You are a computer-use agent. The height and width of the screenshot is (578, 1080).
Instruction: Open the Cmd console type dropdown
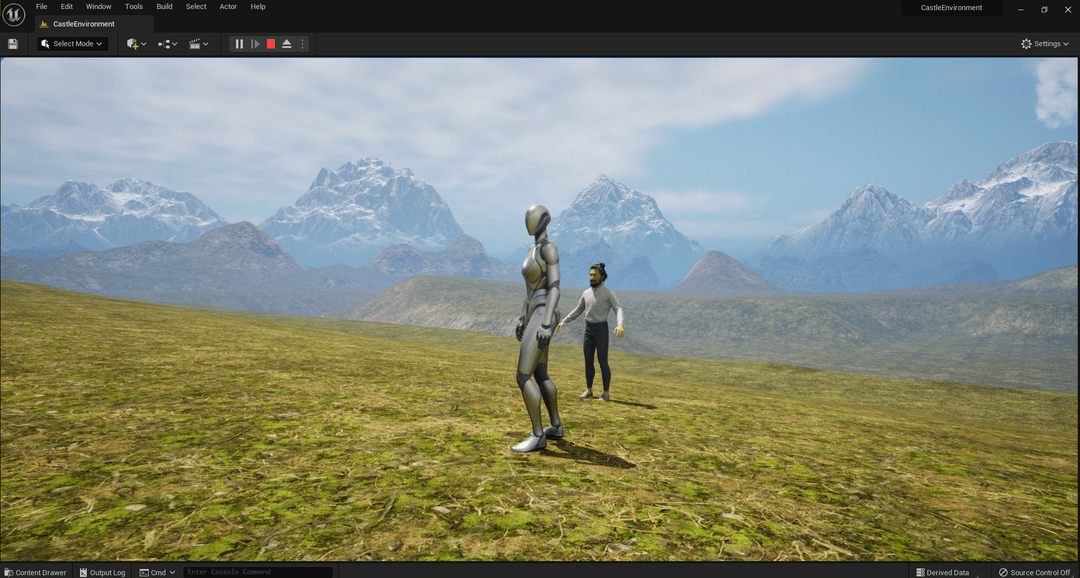157,572
